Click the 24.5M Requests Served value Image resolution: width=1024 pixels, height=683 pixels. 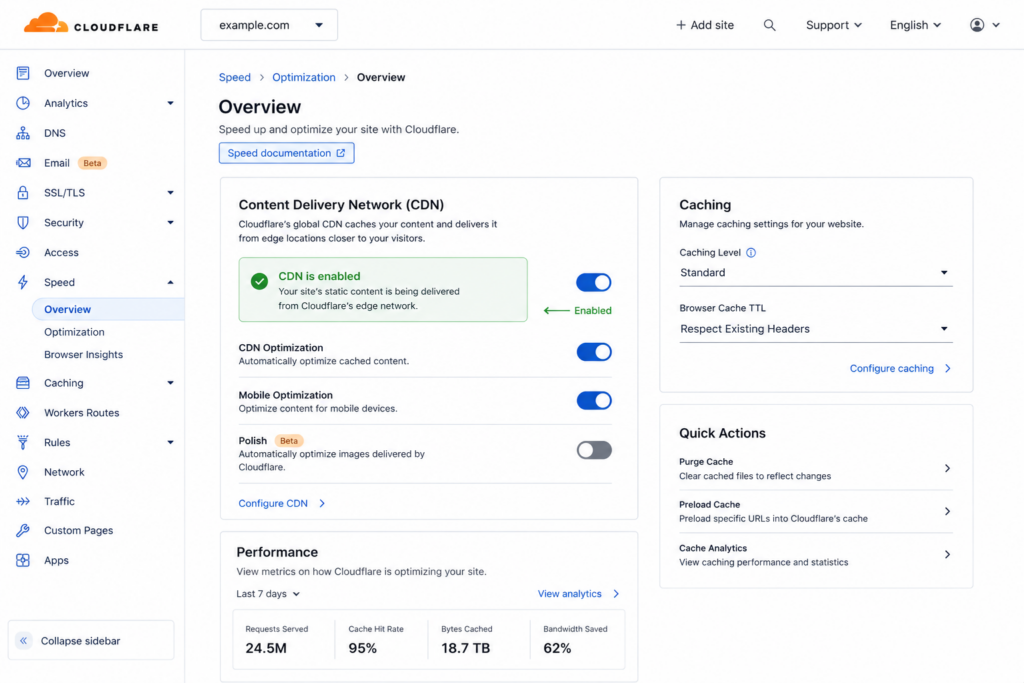coord(266,648)
